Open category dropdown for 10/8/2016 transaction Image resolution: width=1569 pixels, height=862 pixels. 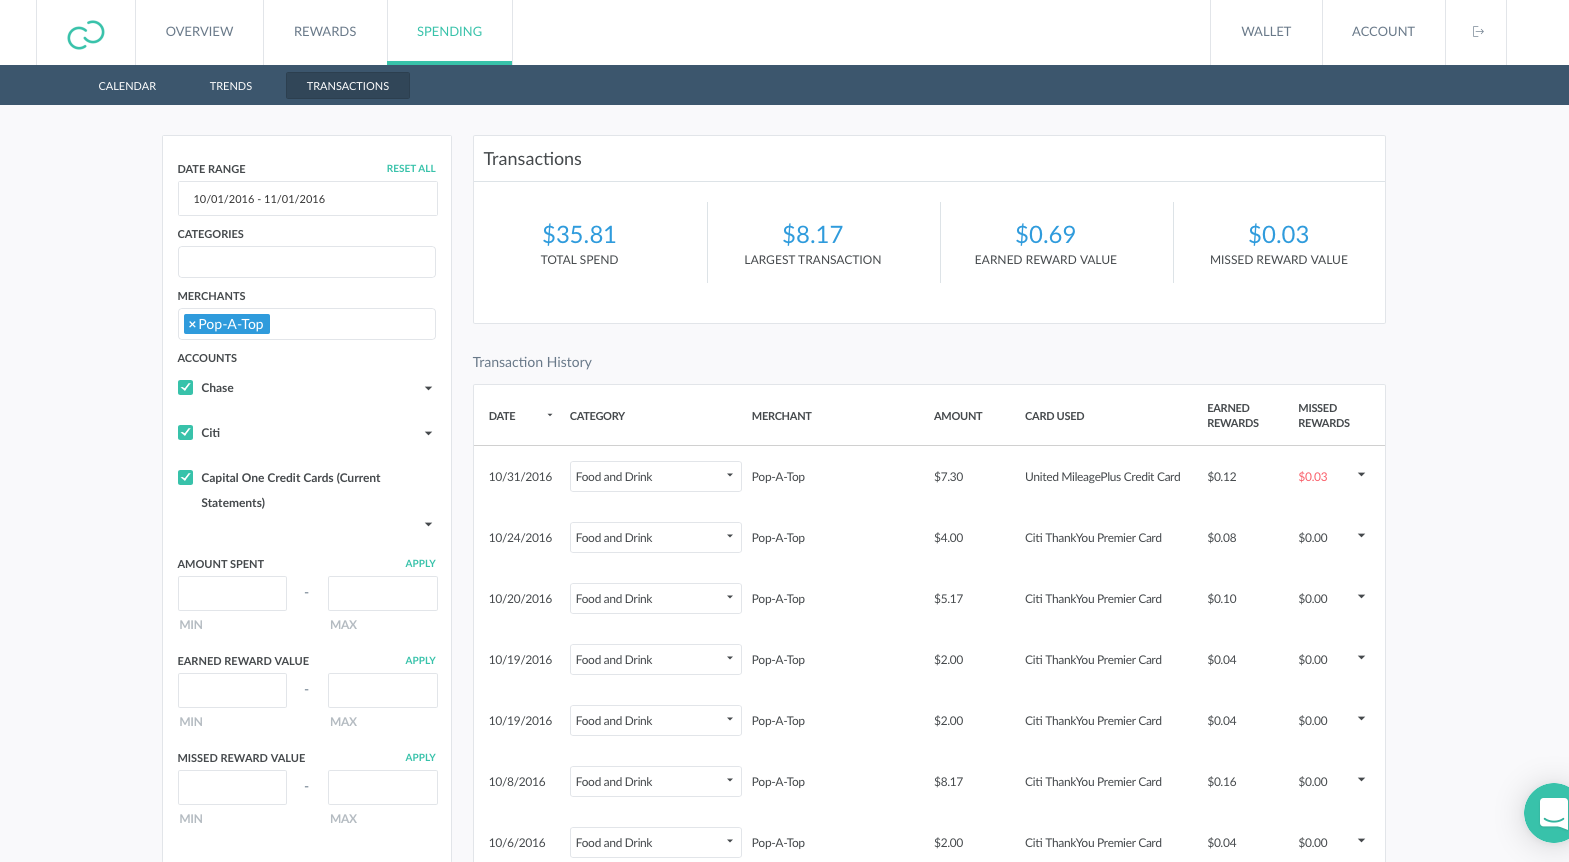[655, 781]
